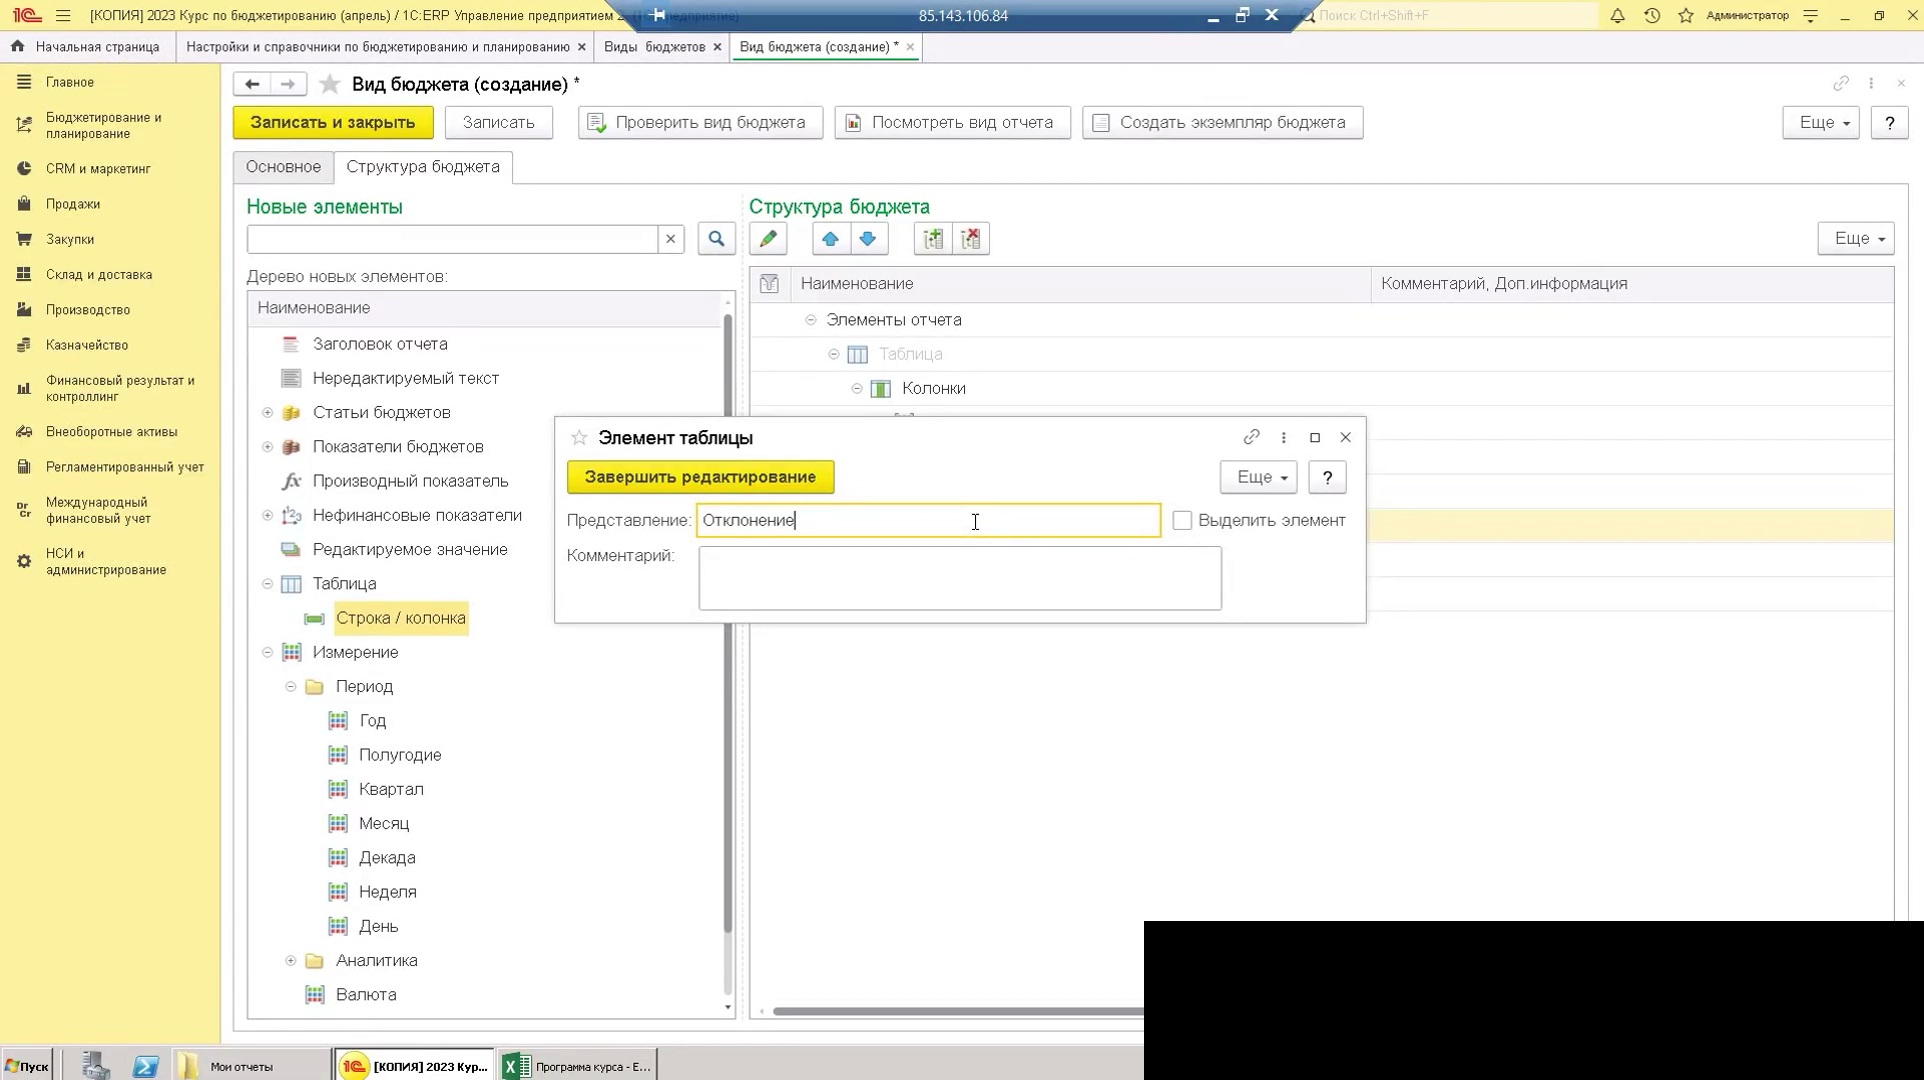Viewport: 1924px width, 1080px height.
Task: Click the magnifier search button for new elements
Action: 716,239
